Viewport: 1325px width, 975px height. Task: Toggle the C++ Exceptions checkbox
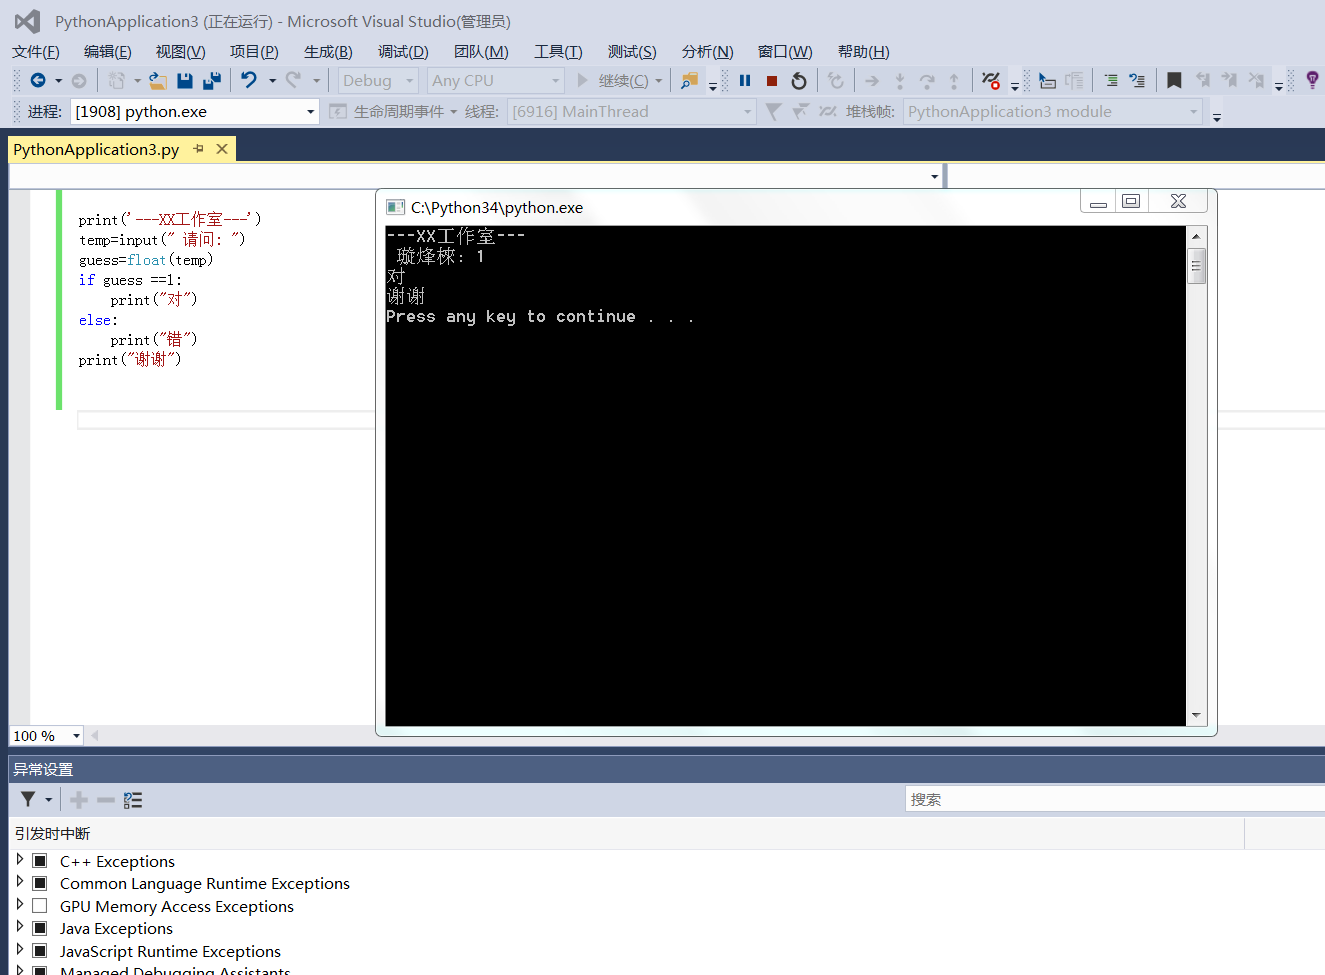(40, 861)
